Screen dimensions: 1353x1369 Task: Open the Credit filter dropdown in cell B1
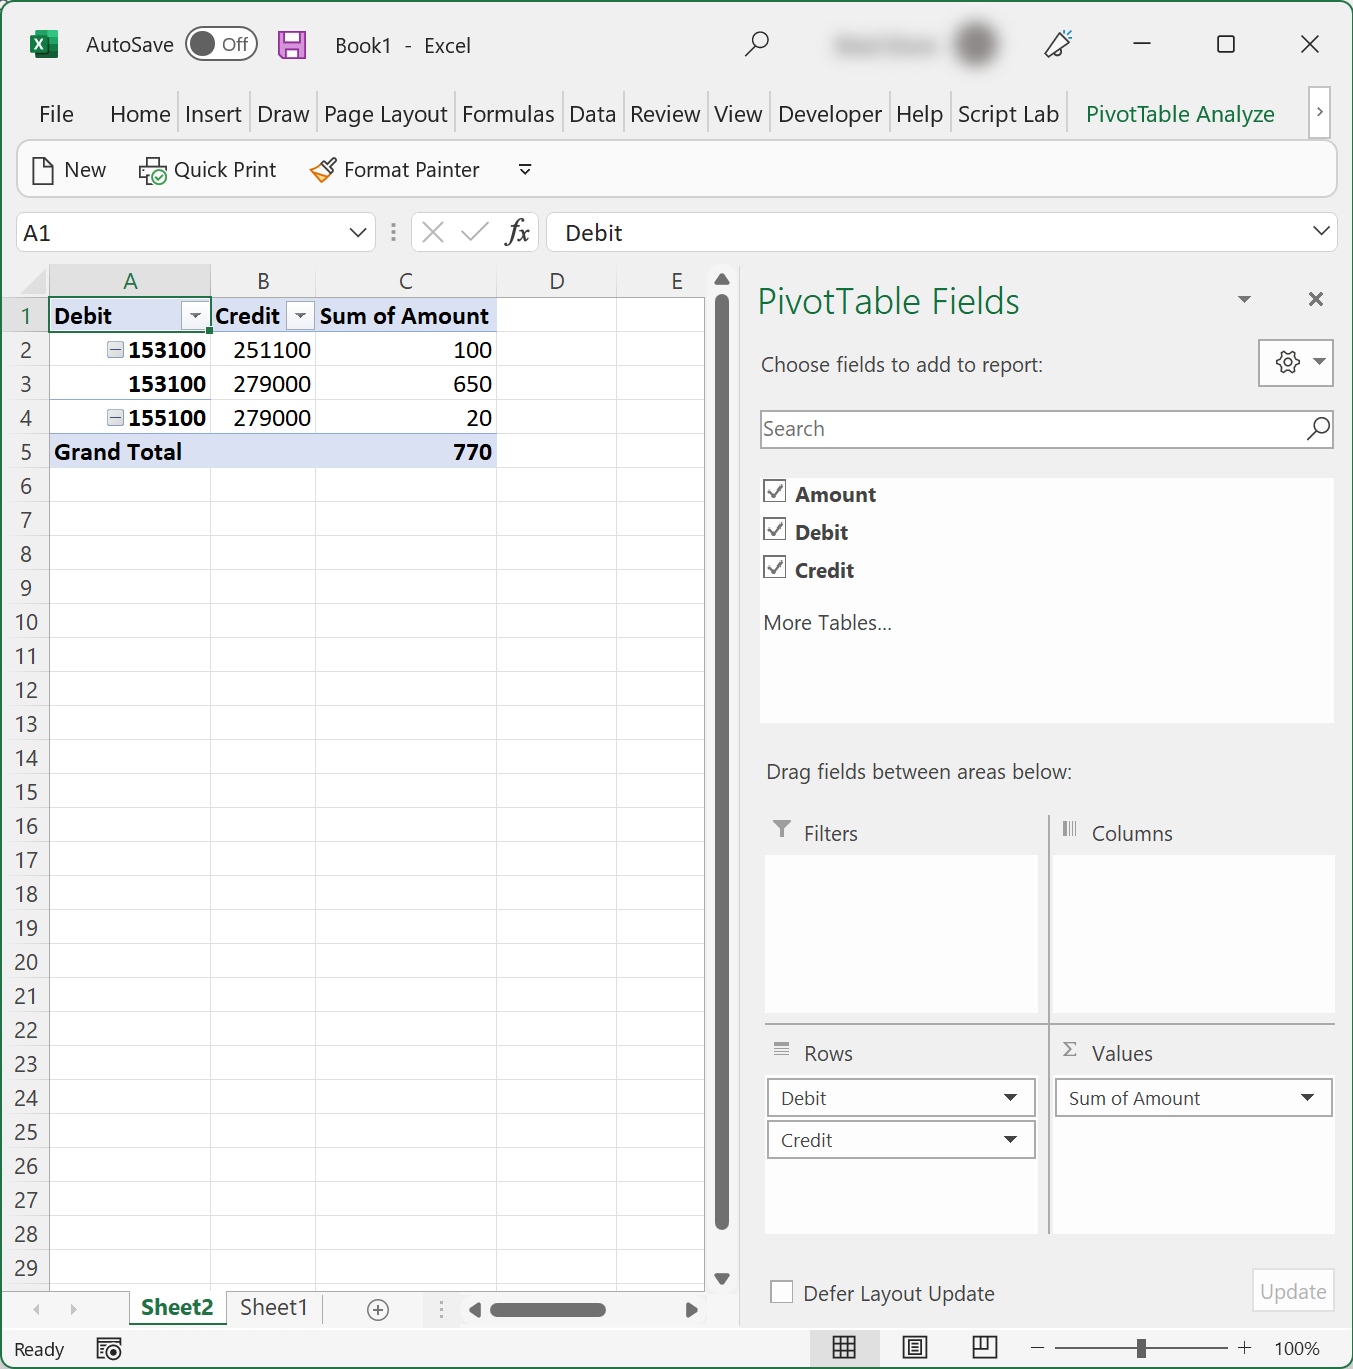[300, 316]
